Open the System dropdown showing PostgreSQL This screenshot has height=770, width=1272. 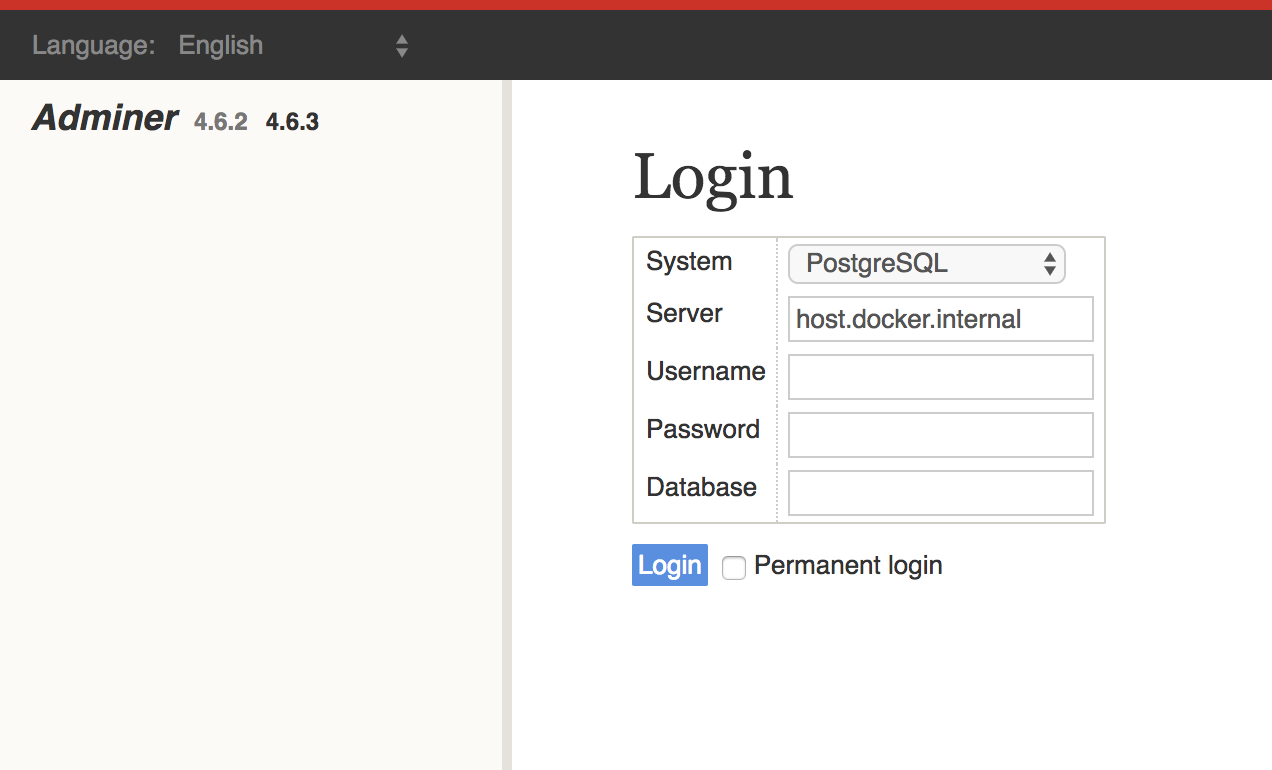[925, 263]
